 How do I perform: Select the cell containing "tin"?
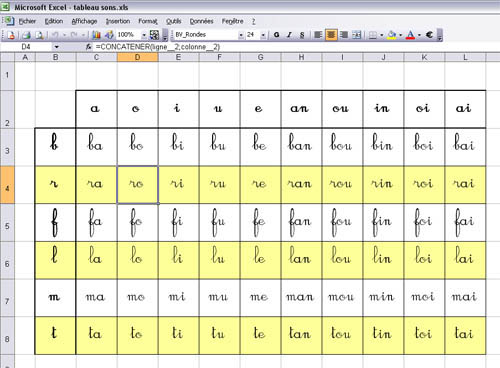pos(384,336)
